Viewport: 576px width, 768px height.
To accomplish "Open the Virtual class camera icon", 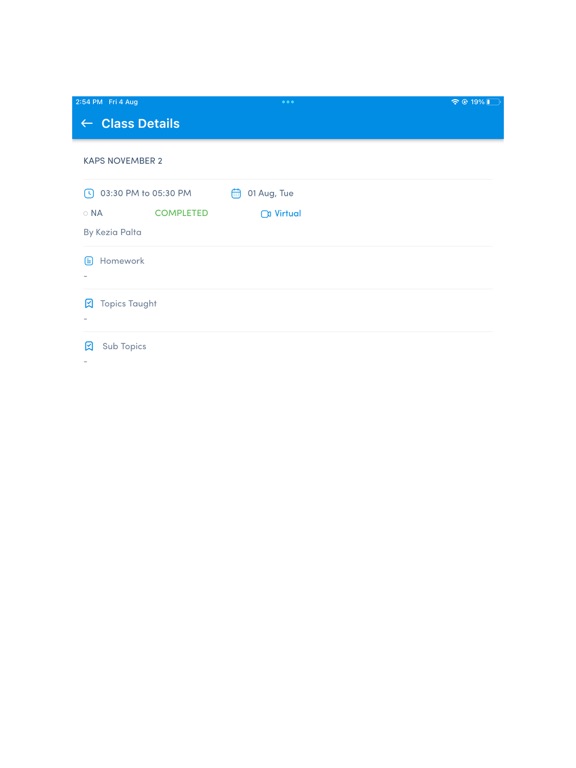I will [266, 214].
